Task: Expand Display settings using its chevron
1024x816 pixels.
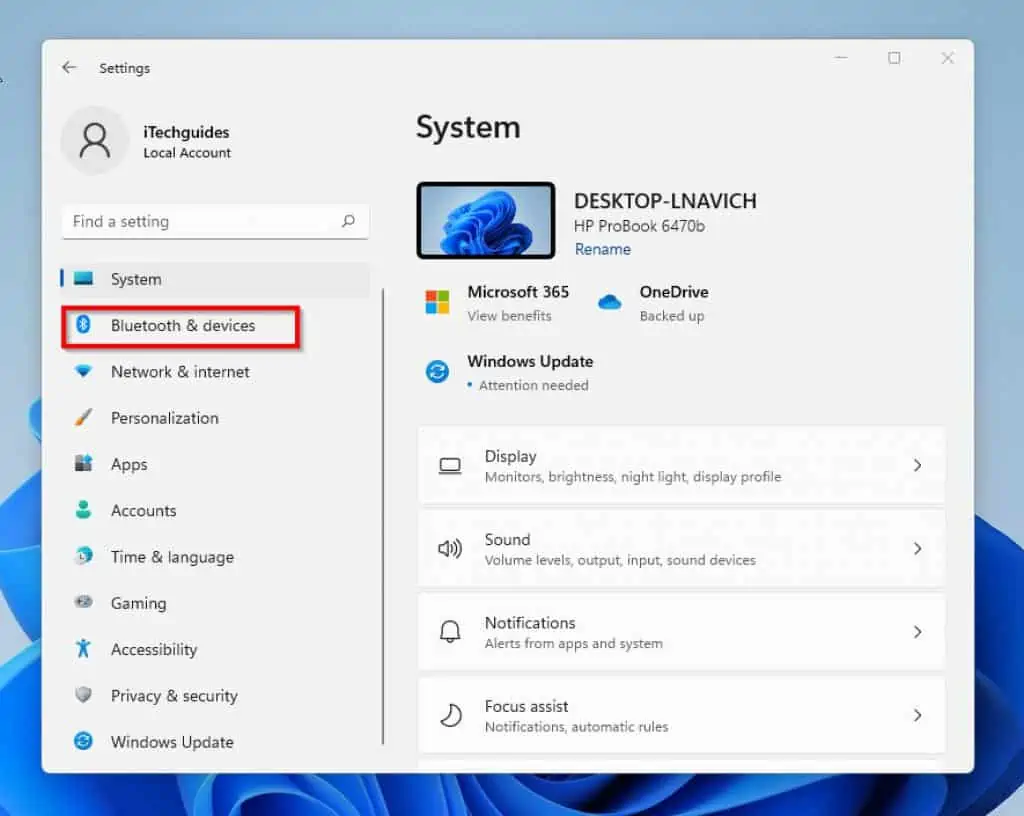Action: coord(917,466)
